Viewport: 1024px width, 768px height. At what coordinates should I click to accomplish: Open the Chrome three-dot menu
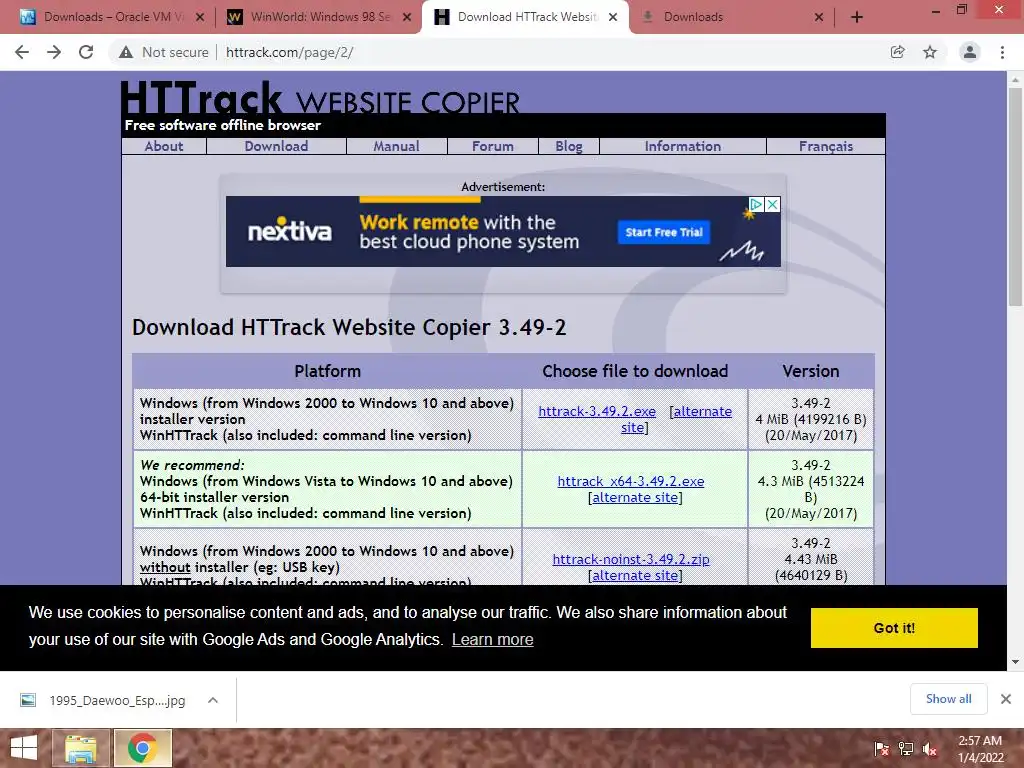tap(1002, 52)
